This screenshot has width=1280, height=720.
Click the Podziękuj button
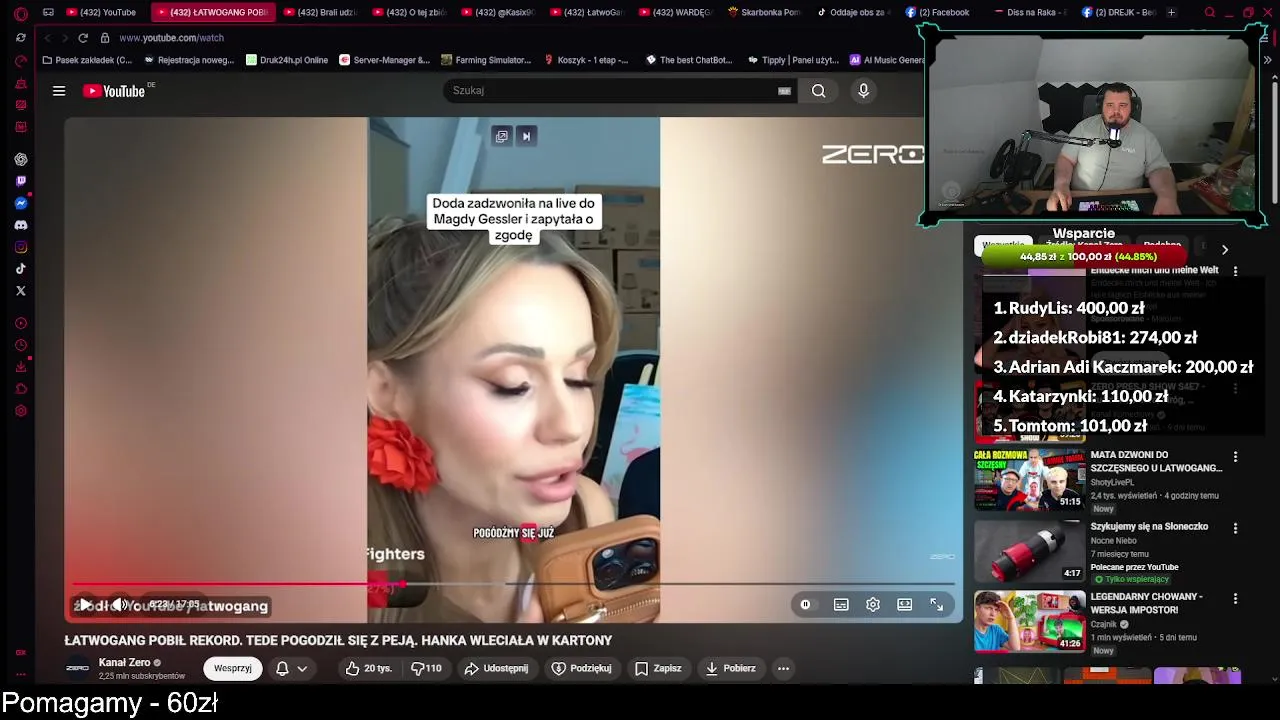coord(581,668)
